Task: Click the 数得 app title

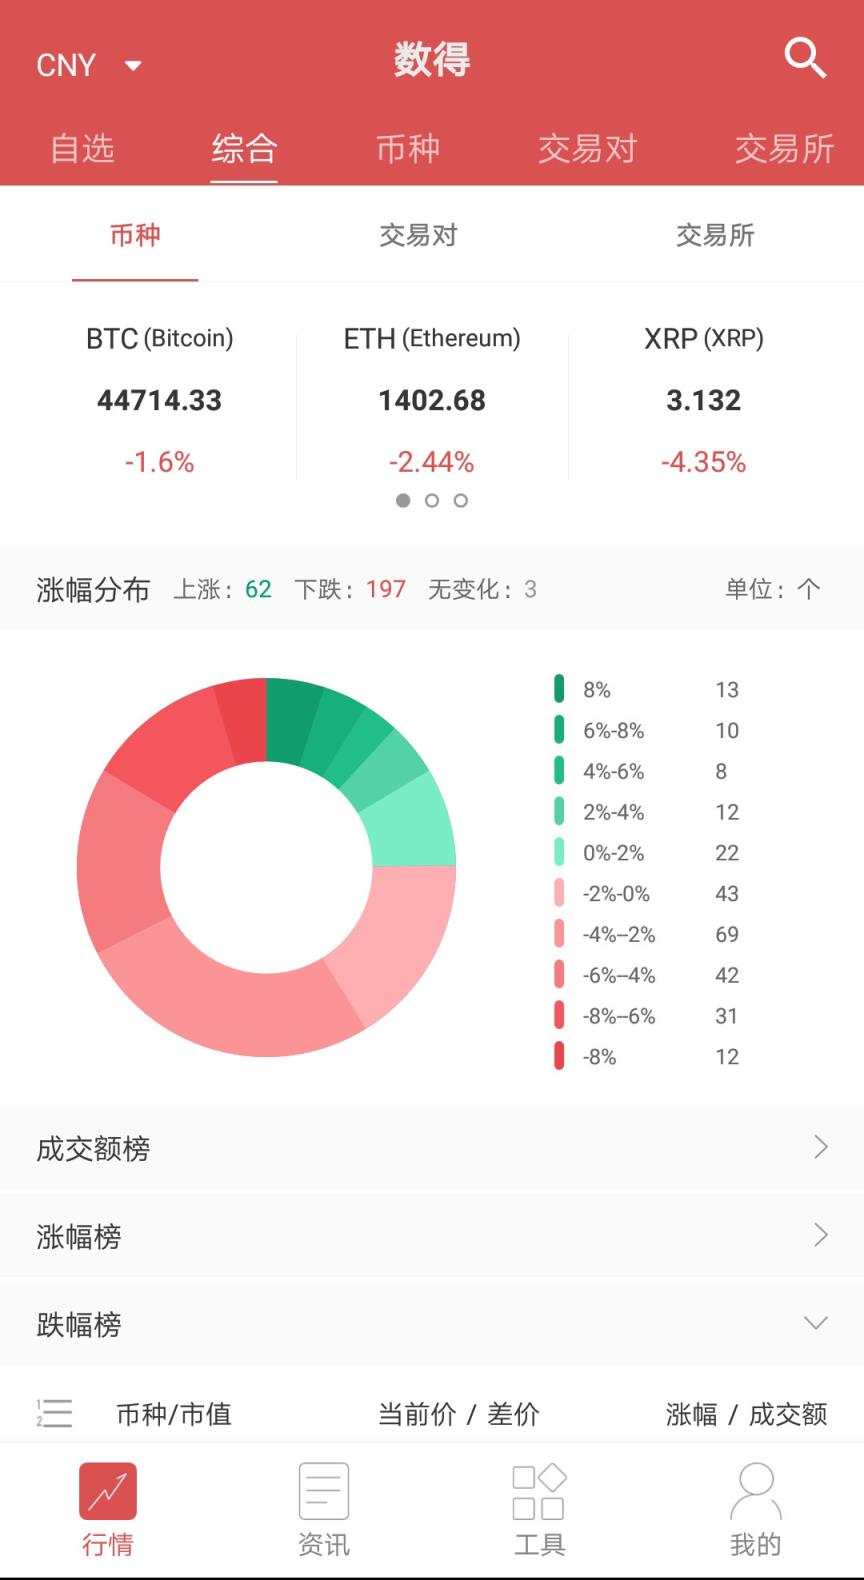Action: point(432,59)
